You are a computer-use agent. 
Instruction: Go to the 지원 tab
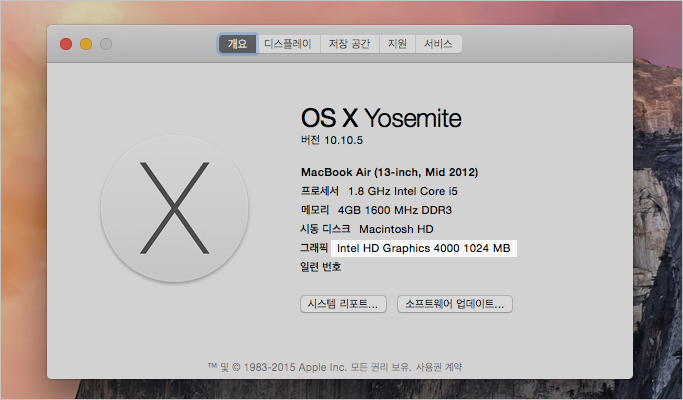397,44
